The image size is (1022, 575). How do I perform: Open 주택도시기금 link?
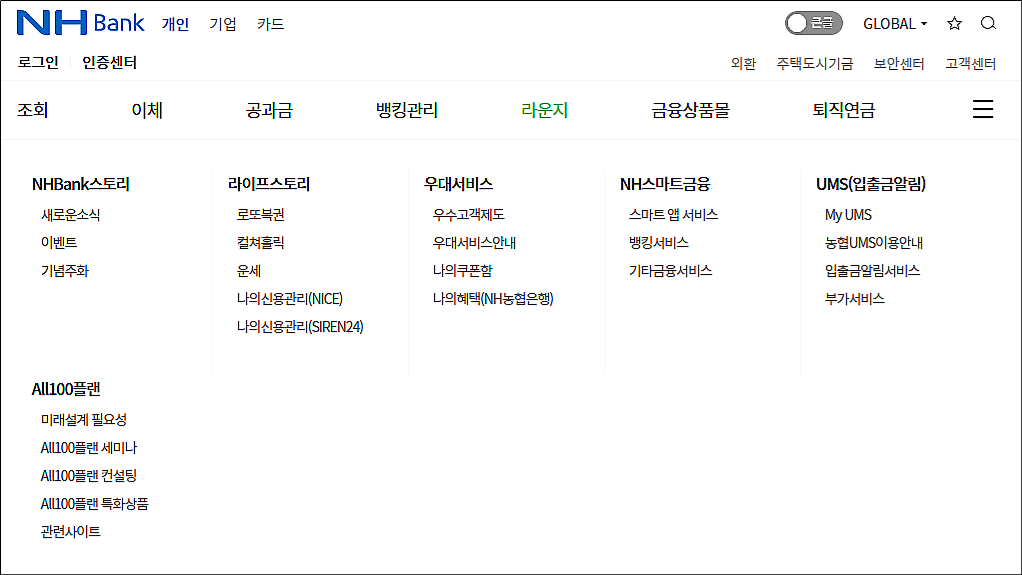click(x=815, y=63)
